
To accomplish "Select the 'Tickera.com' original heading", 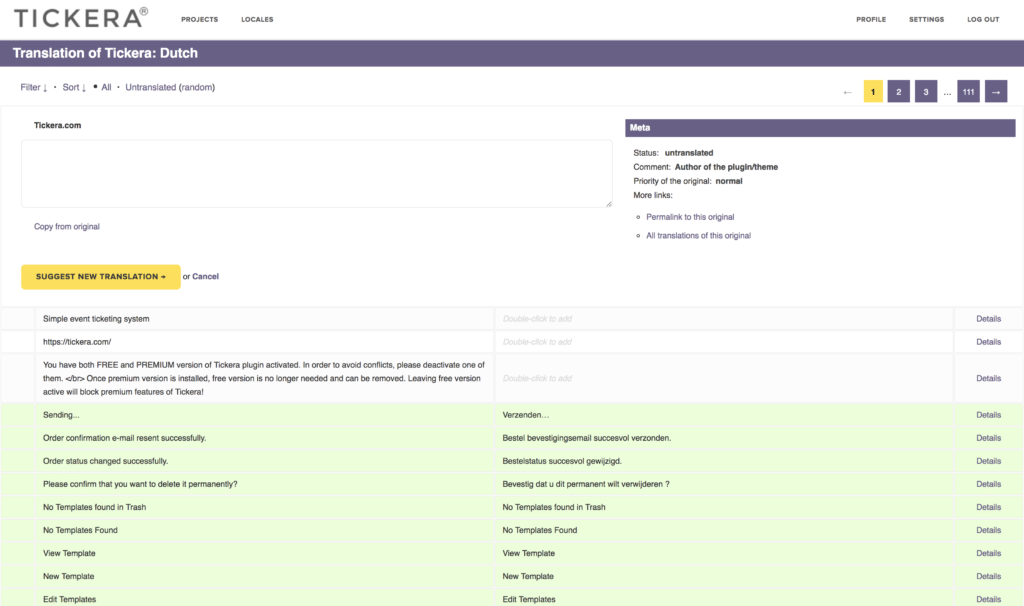I will pos(57,125).
